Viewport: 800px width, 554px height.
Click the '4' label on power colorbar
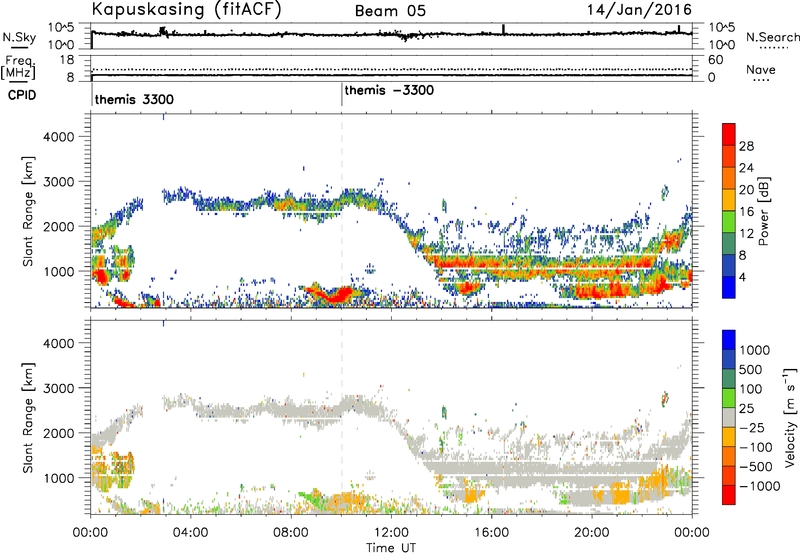(742, 277)
